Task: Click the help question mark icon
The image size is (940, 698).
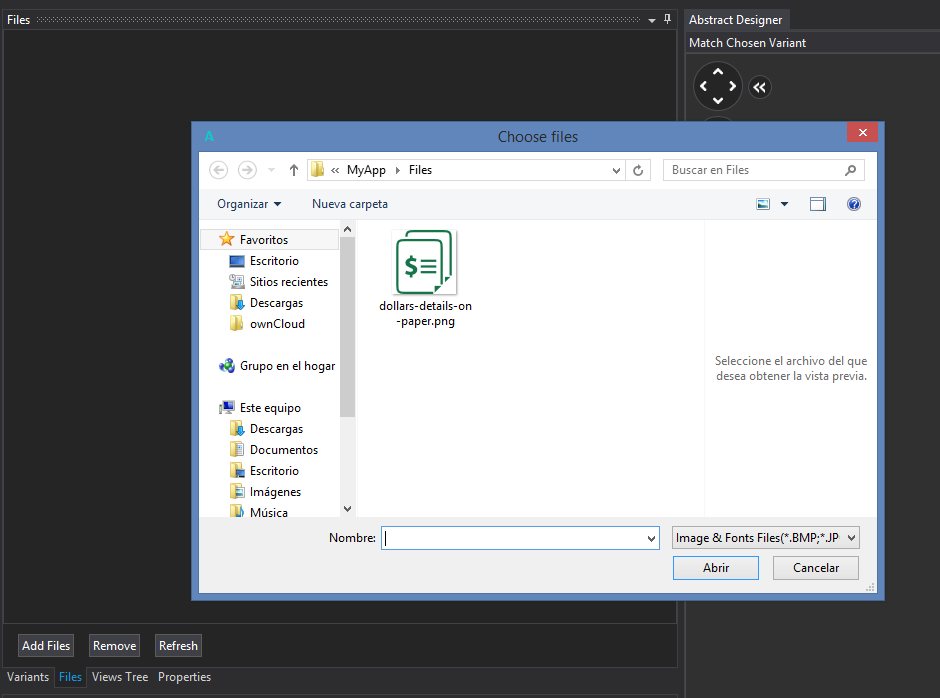Action: pyautogui.click(x=853, y=204)
